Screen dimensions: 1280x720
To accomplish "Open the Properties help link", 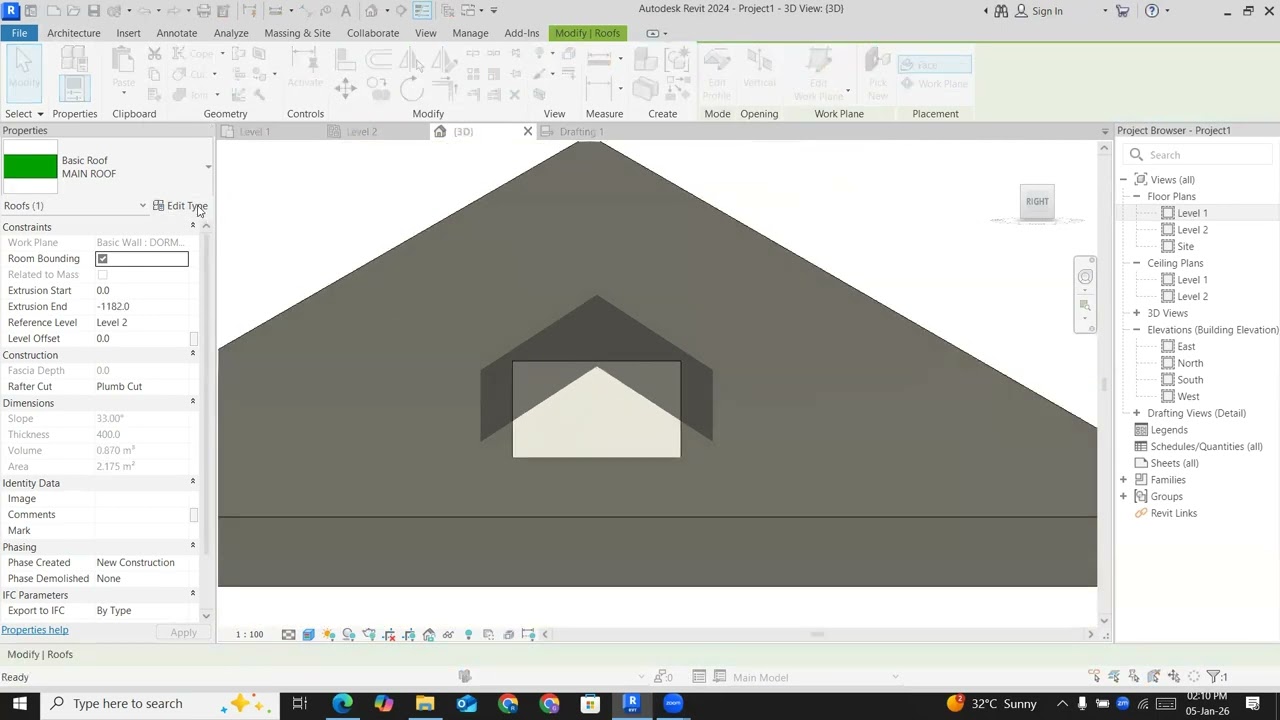I will click(35, 630).
